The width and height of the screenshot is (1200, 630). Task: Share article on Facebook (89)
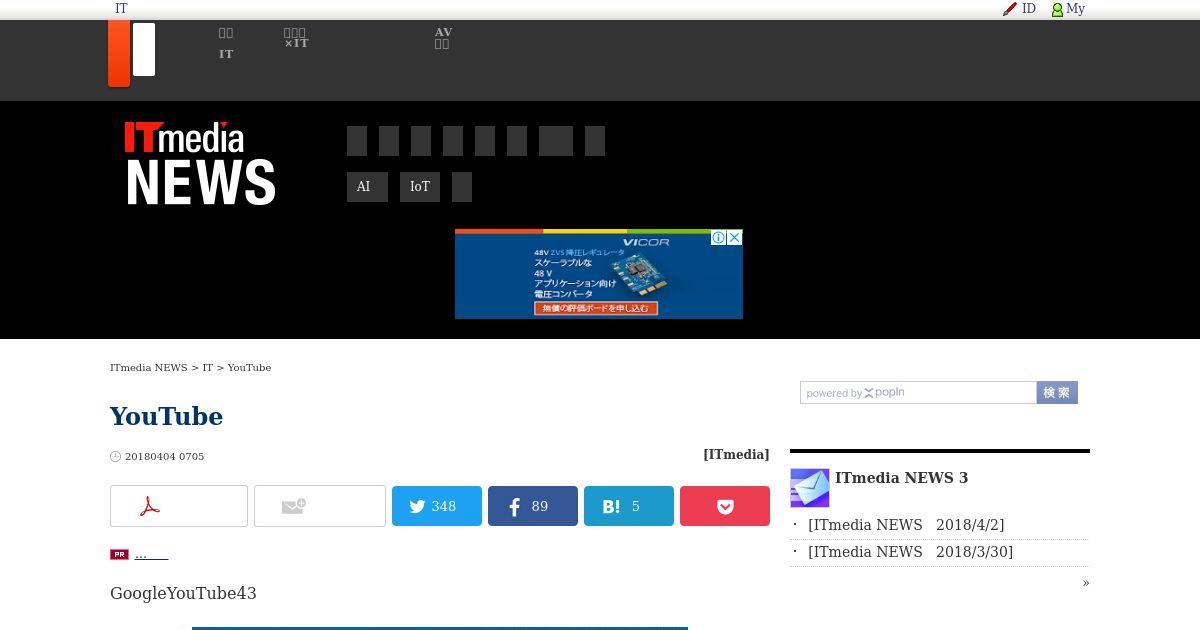[533, 506]
